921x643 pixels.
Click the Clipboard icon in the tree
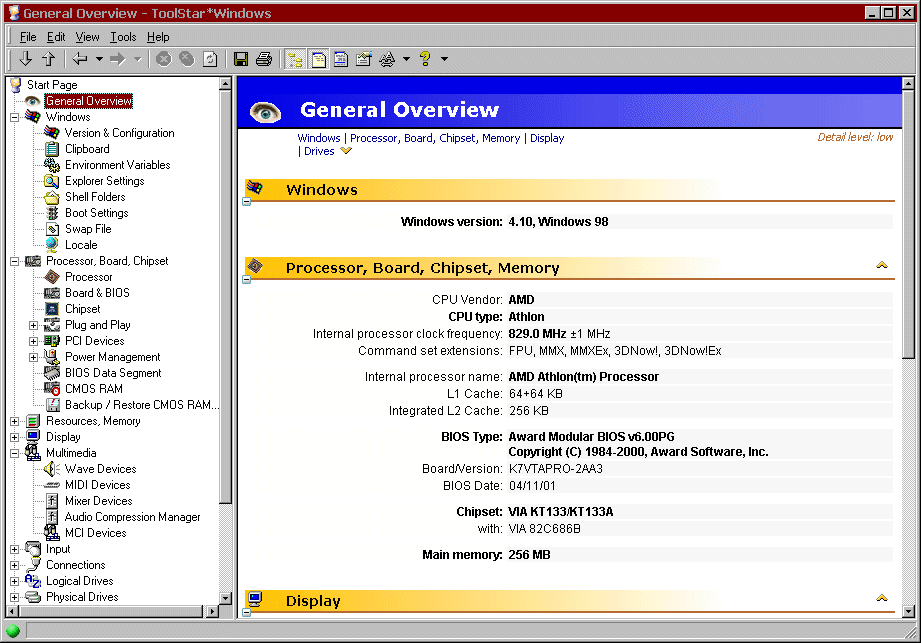click(x=52, y=149)
